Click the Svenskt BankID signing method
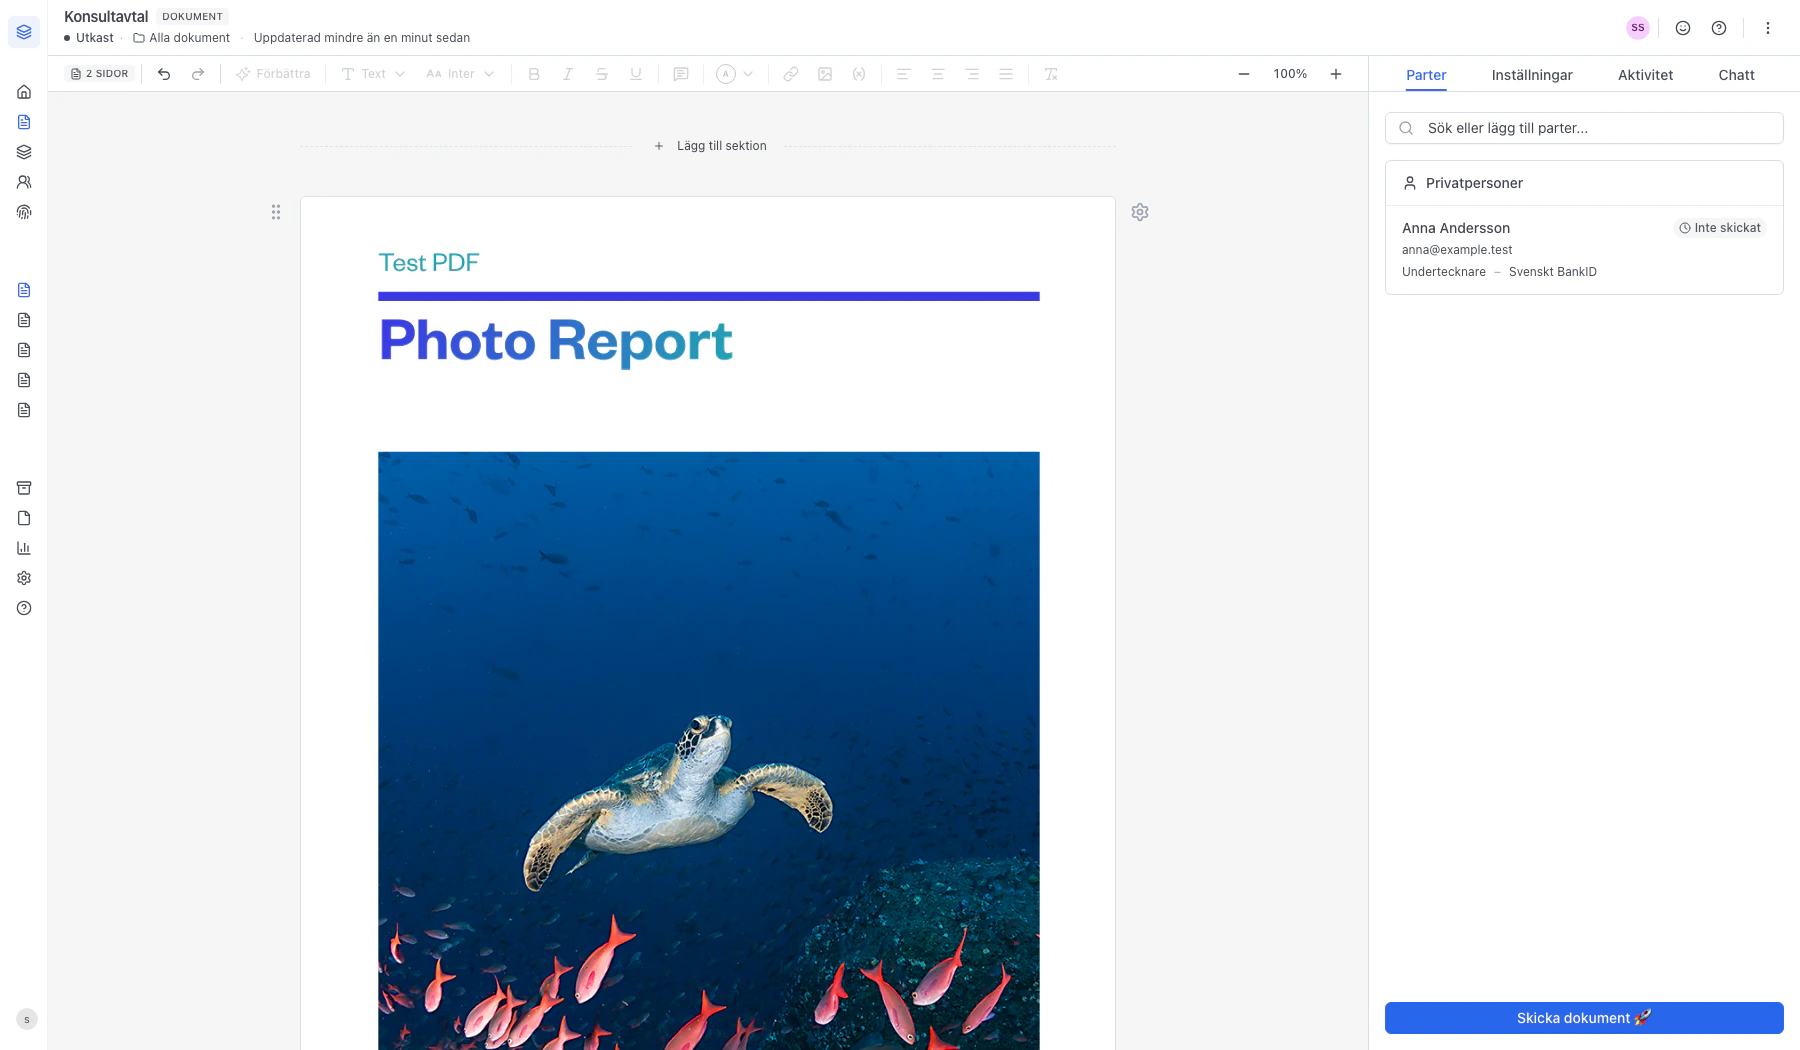This screenshot has width=1800, height=1050. (1553, 272)
